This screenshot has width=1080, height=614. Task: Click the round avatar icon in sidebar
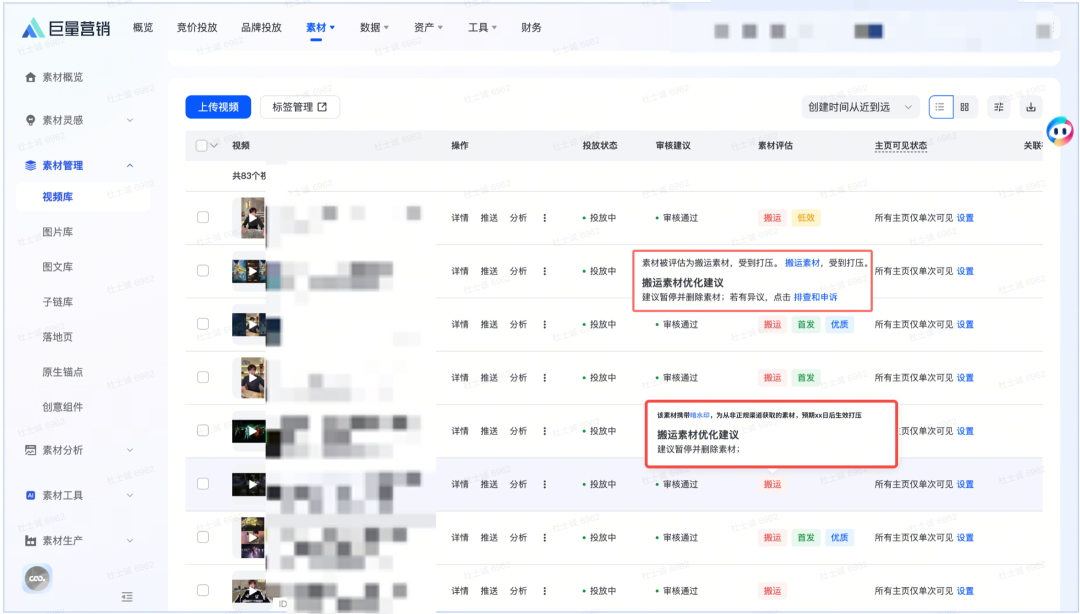click(38, 578)
